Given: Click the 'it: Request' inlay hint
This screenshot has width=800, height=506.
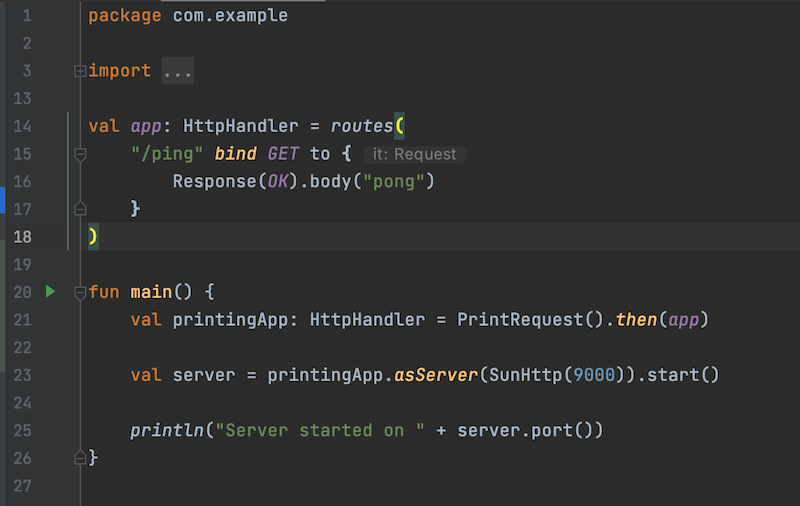Looking at the screenshot, I should (415, 154).
